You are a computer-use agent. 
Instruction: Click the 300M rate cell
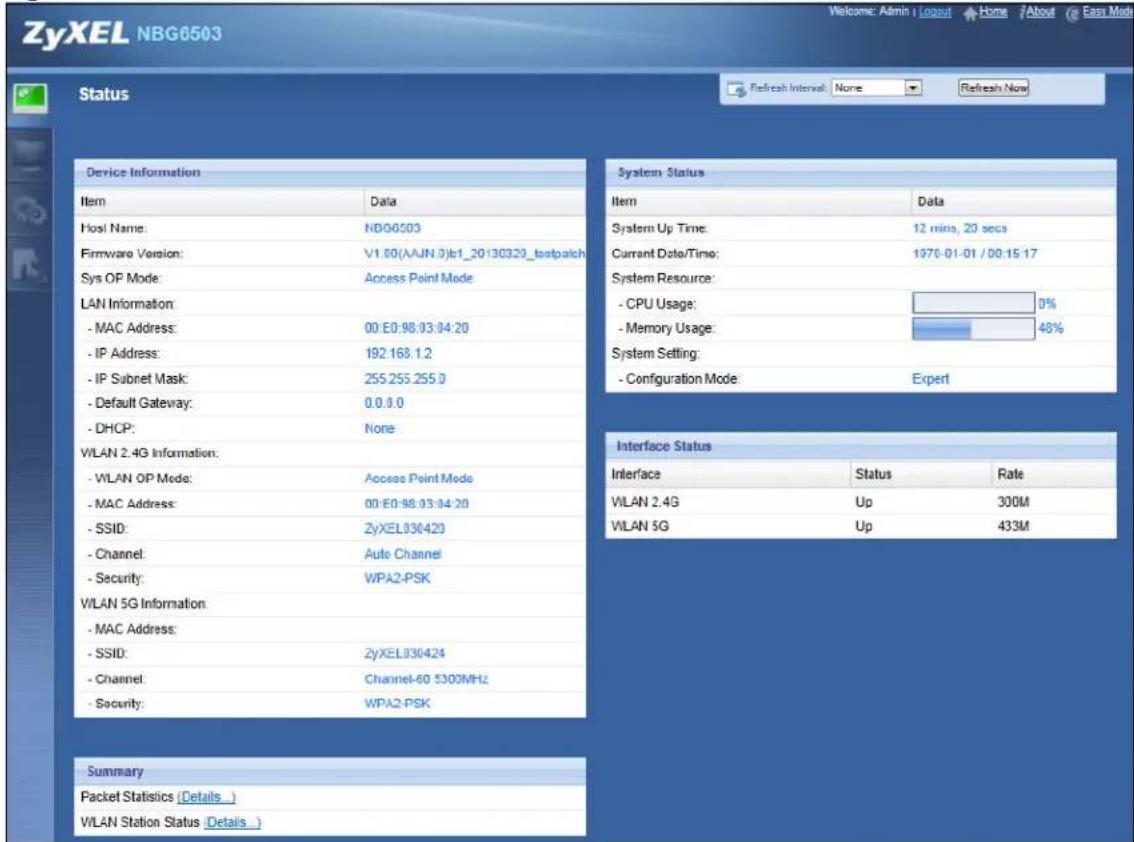[1013, 501]
